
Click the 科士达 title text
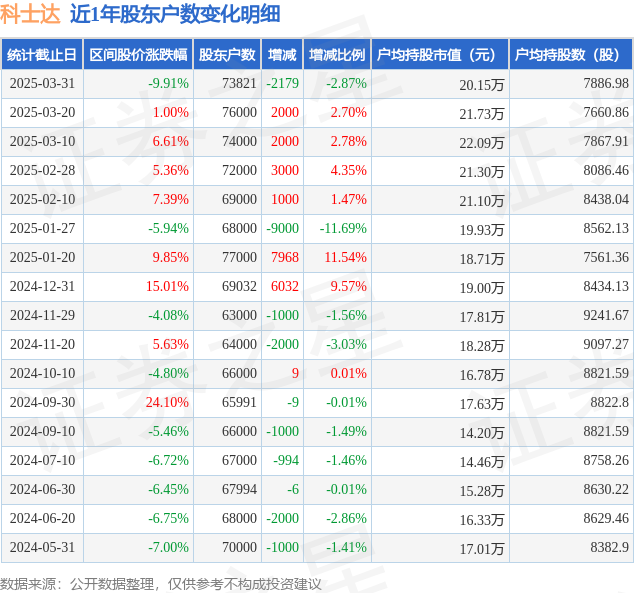point(30,13)
